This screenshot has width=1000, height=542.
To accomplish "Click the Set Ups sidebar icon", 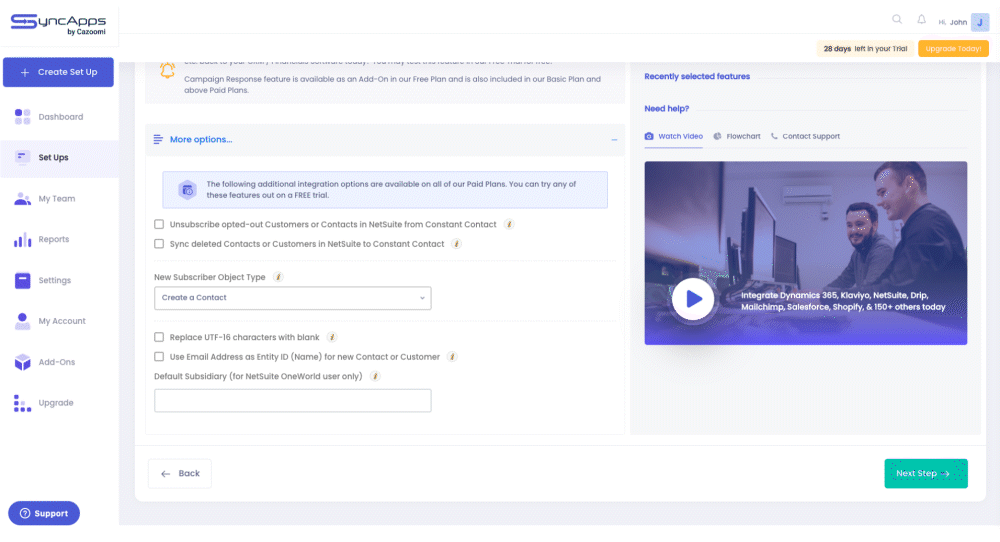I will [x=22, y=157].
